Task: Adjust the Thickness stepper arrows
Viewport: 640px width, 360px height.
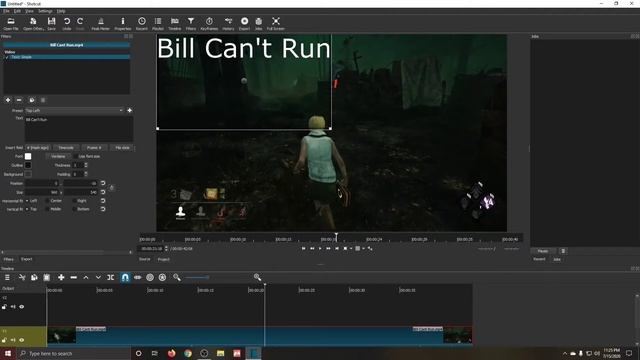Action: point(86,165)
